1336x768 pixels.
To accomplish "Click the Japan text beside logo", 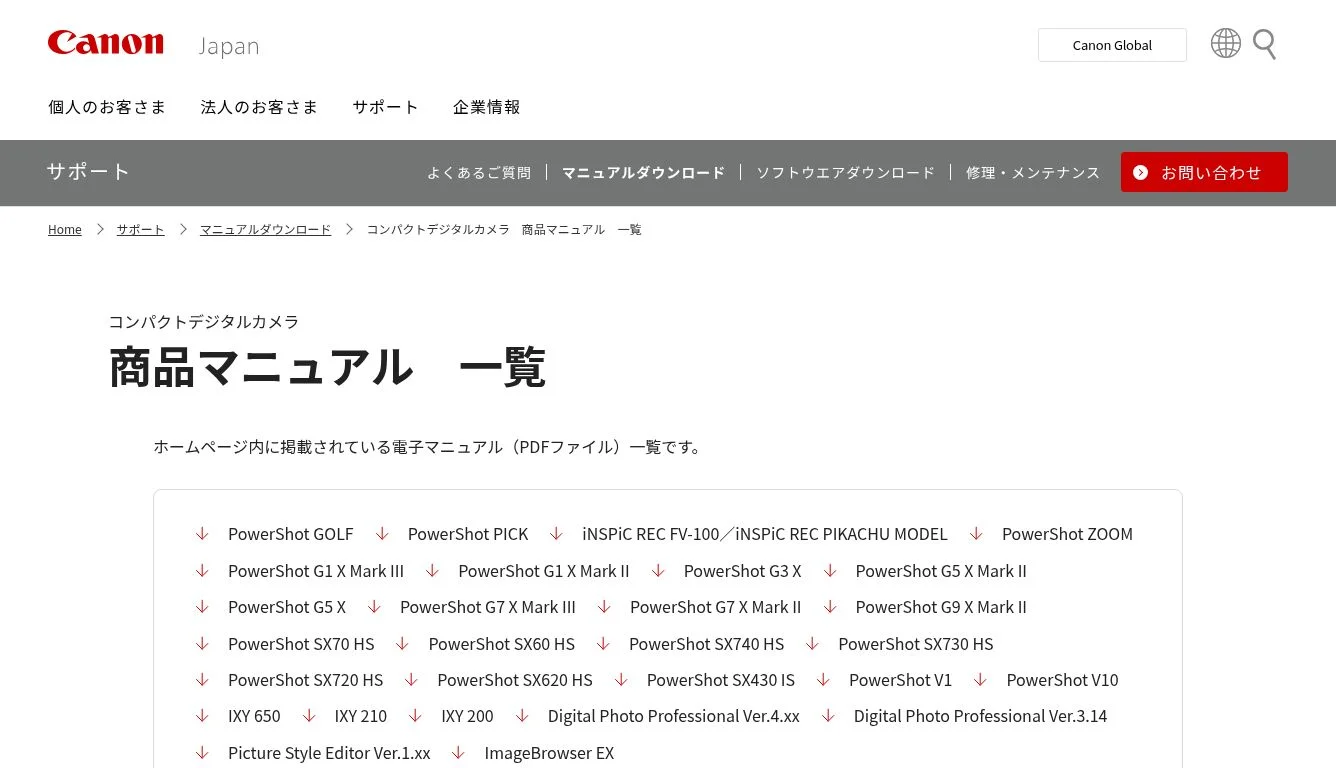I will [228, 46].
